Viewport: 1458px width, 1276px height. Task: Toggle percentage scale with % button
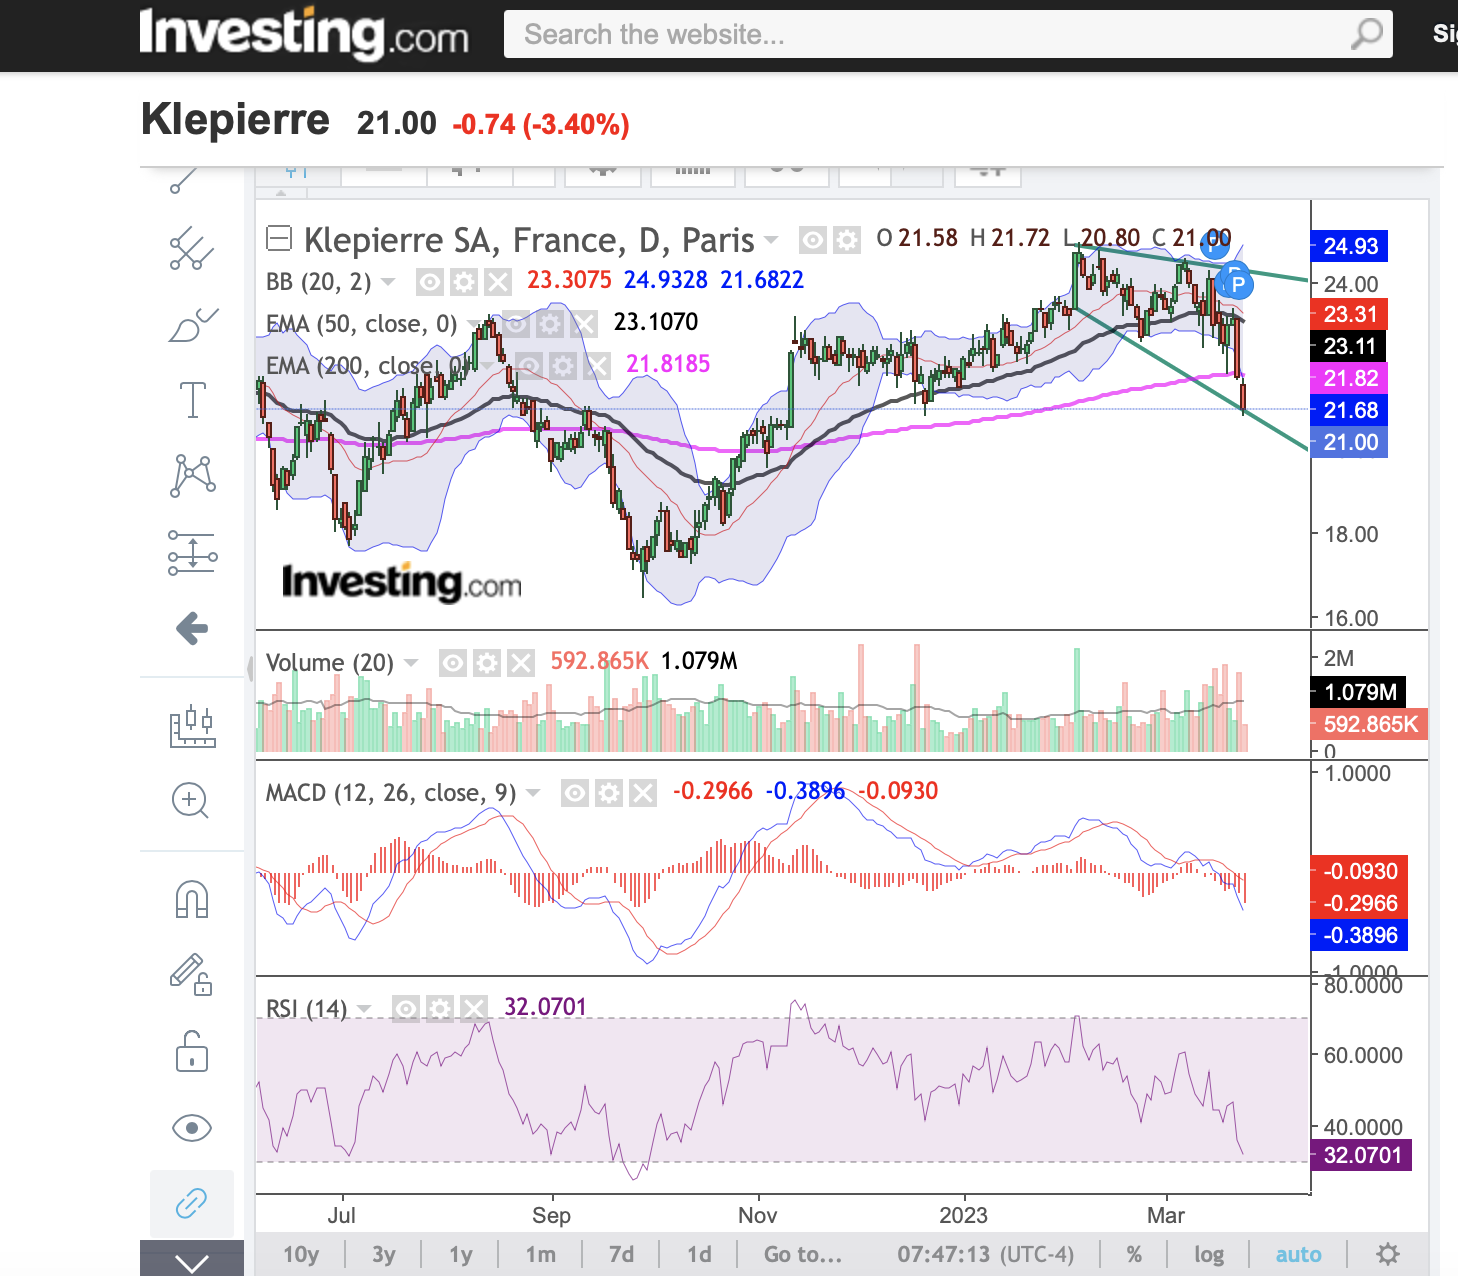[x=1134, y=1254]
